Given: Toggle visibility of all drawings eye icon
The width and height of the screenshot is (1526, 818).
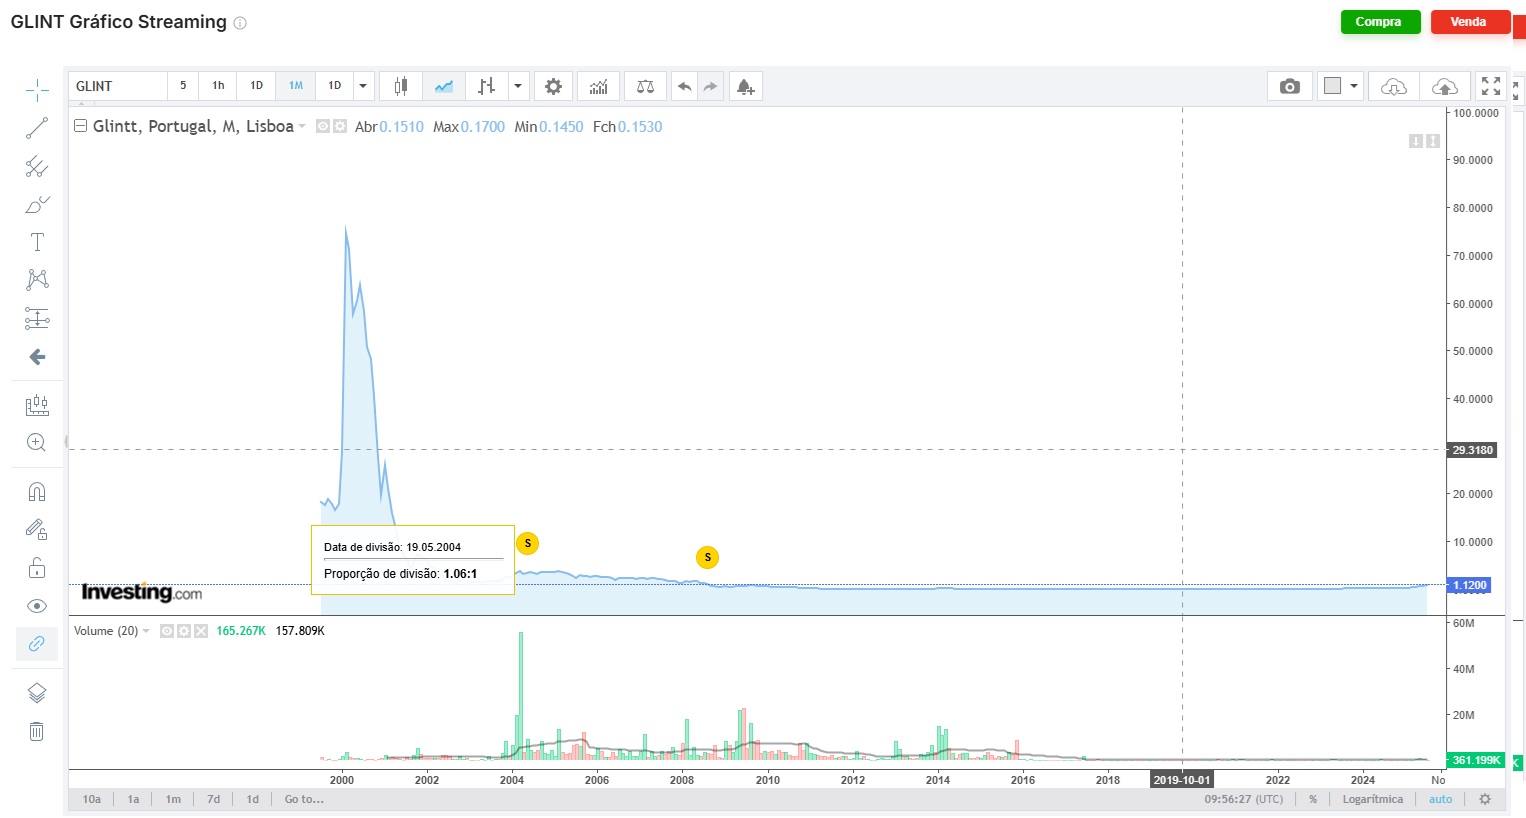Looking at the screenshot, I should (37, 606).
